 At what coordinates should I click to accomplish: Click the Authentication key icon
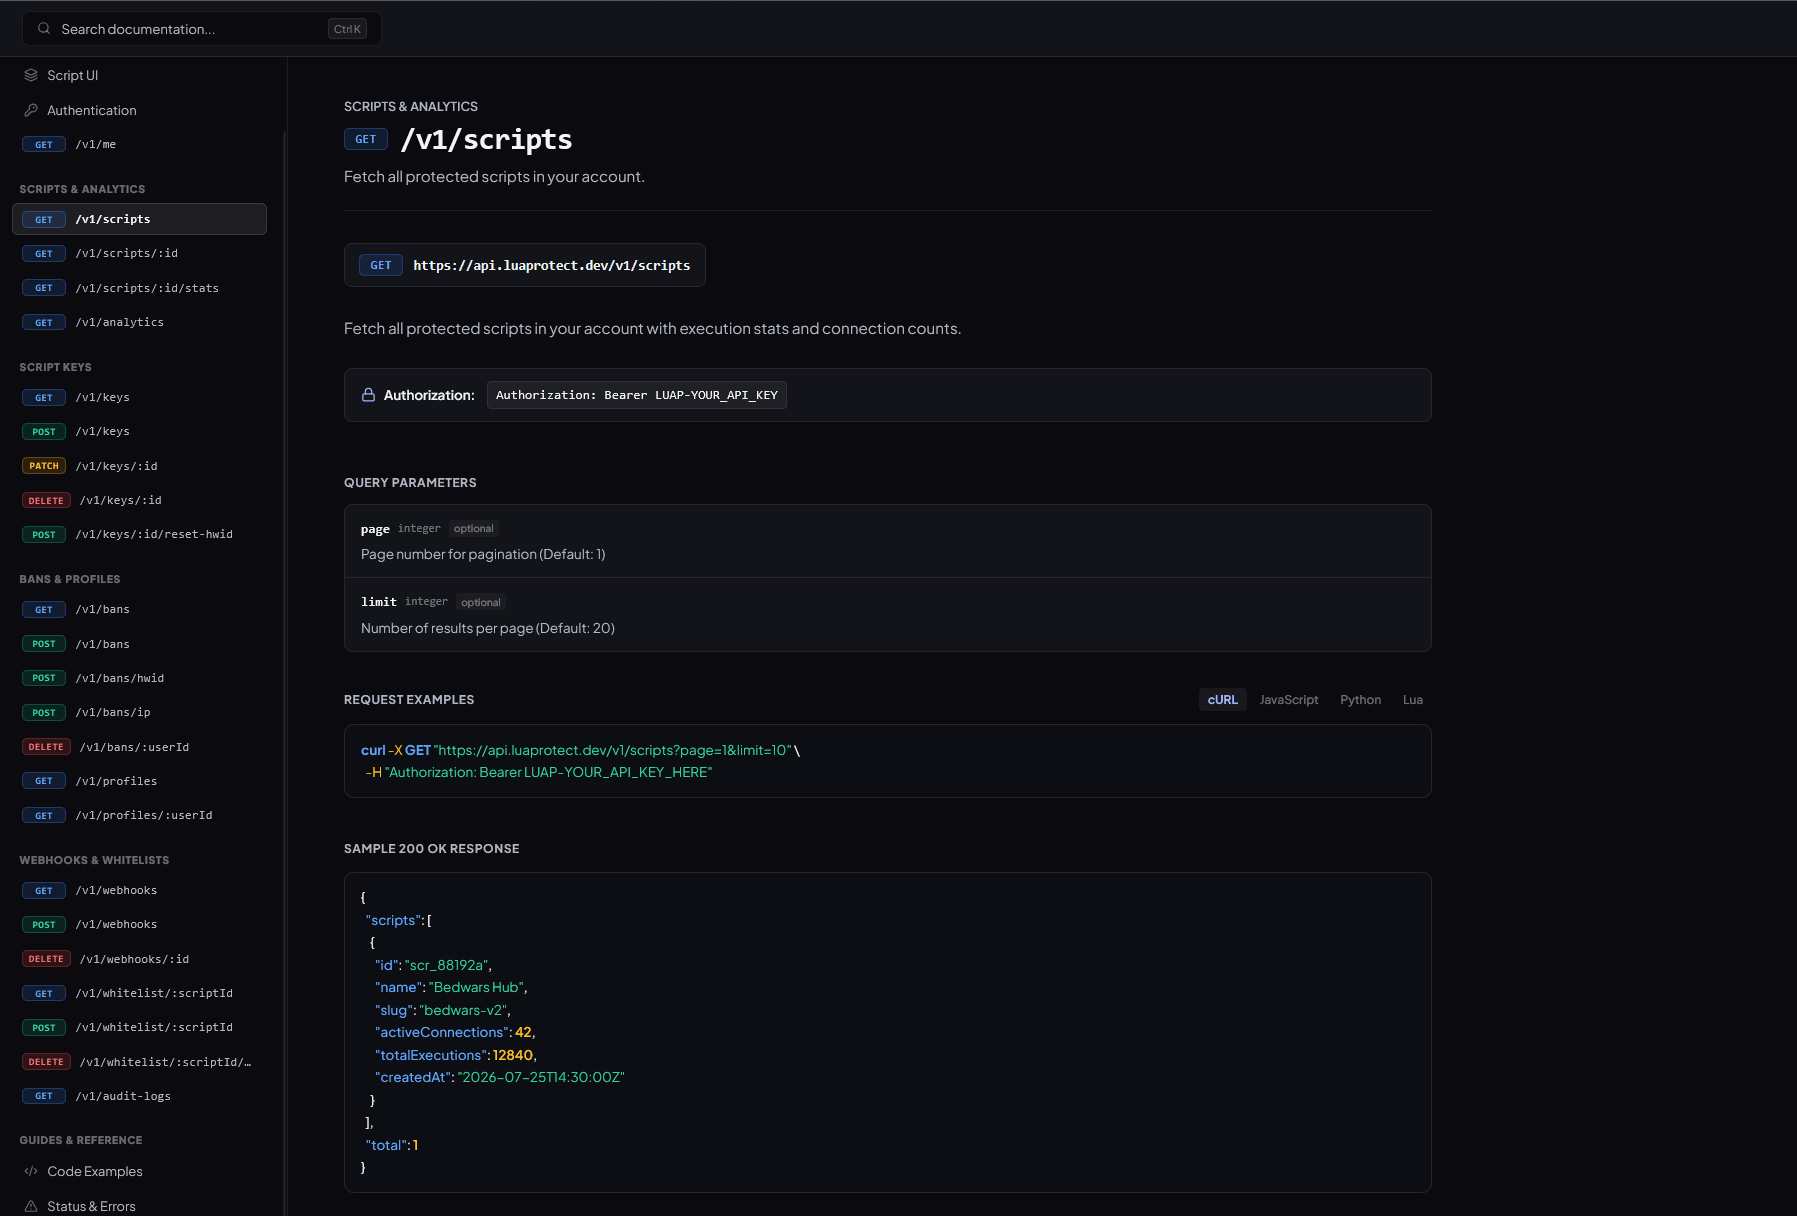31,110
